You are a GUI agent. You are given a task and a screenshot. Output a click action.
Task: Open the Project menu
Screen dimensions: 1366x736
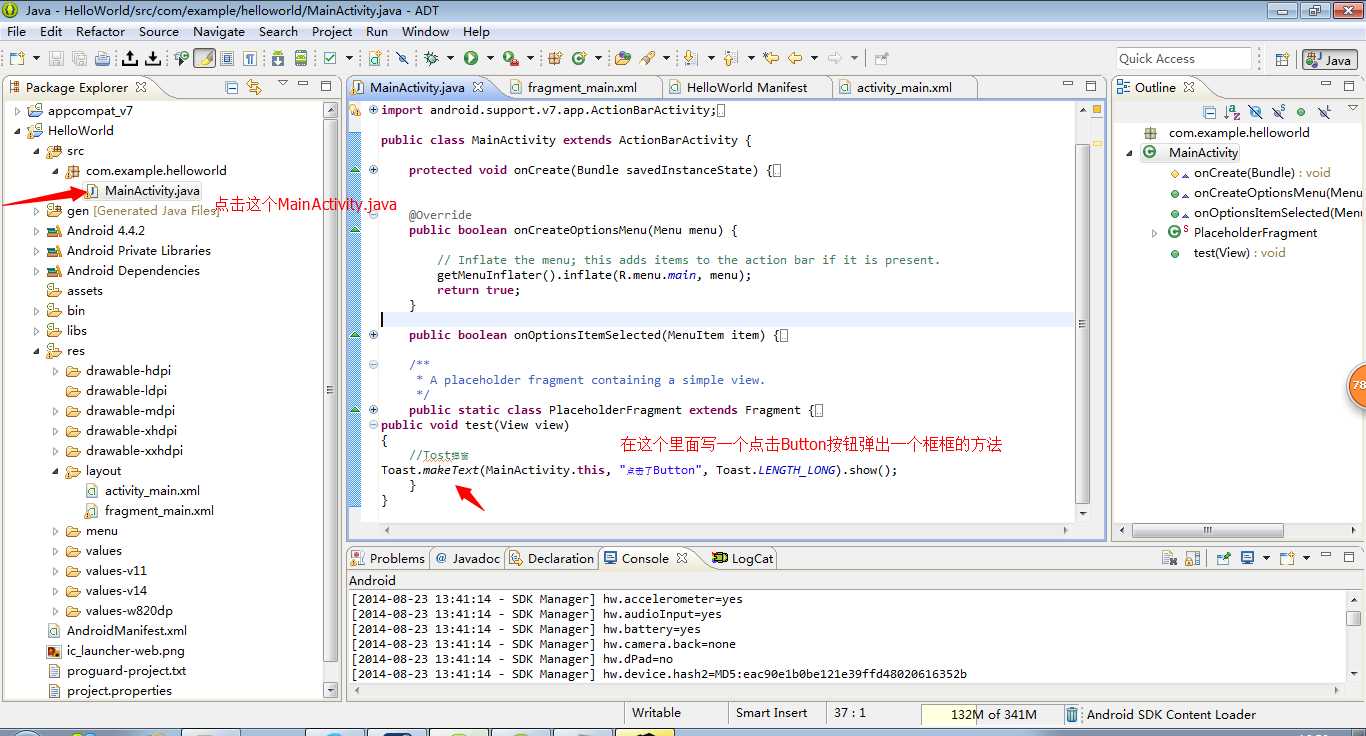tap(332, 31)
